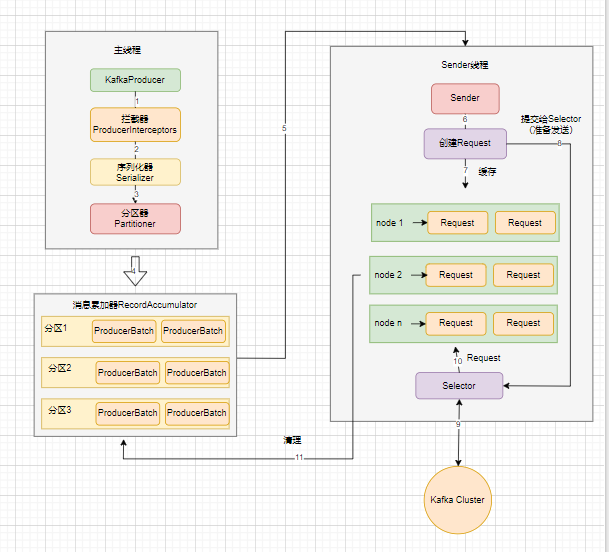Image resolution: width=609 pixels, height=552 pixels.
Task: Click the 分区1 label
Action: [56, 328]
